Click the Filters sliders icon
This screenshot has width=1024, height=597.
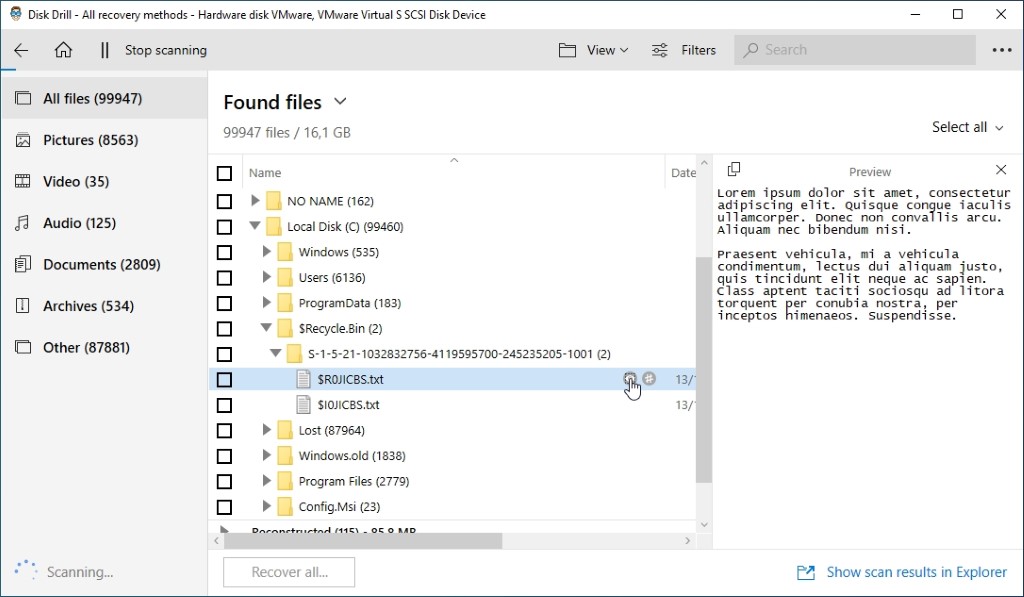tap(660, 50)
